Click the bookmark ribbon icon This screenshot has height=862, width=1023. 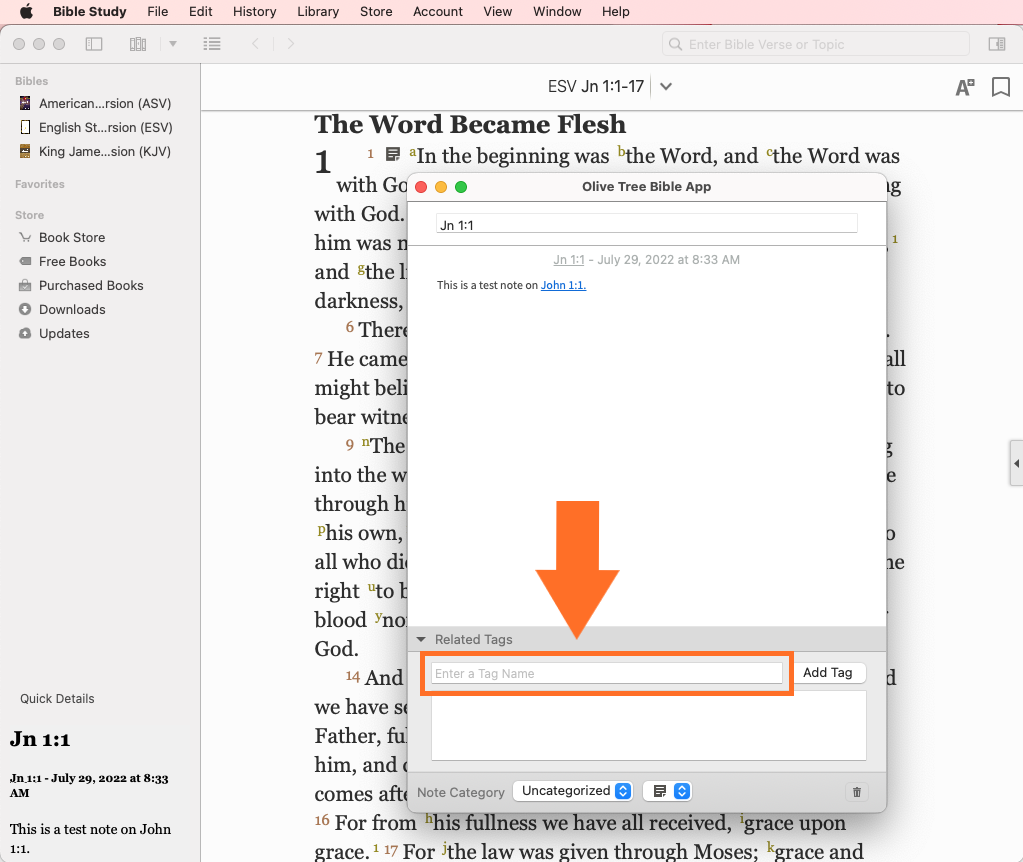click(1000, 87)
